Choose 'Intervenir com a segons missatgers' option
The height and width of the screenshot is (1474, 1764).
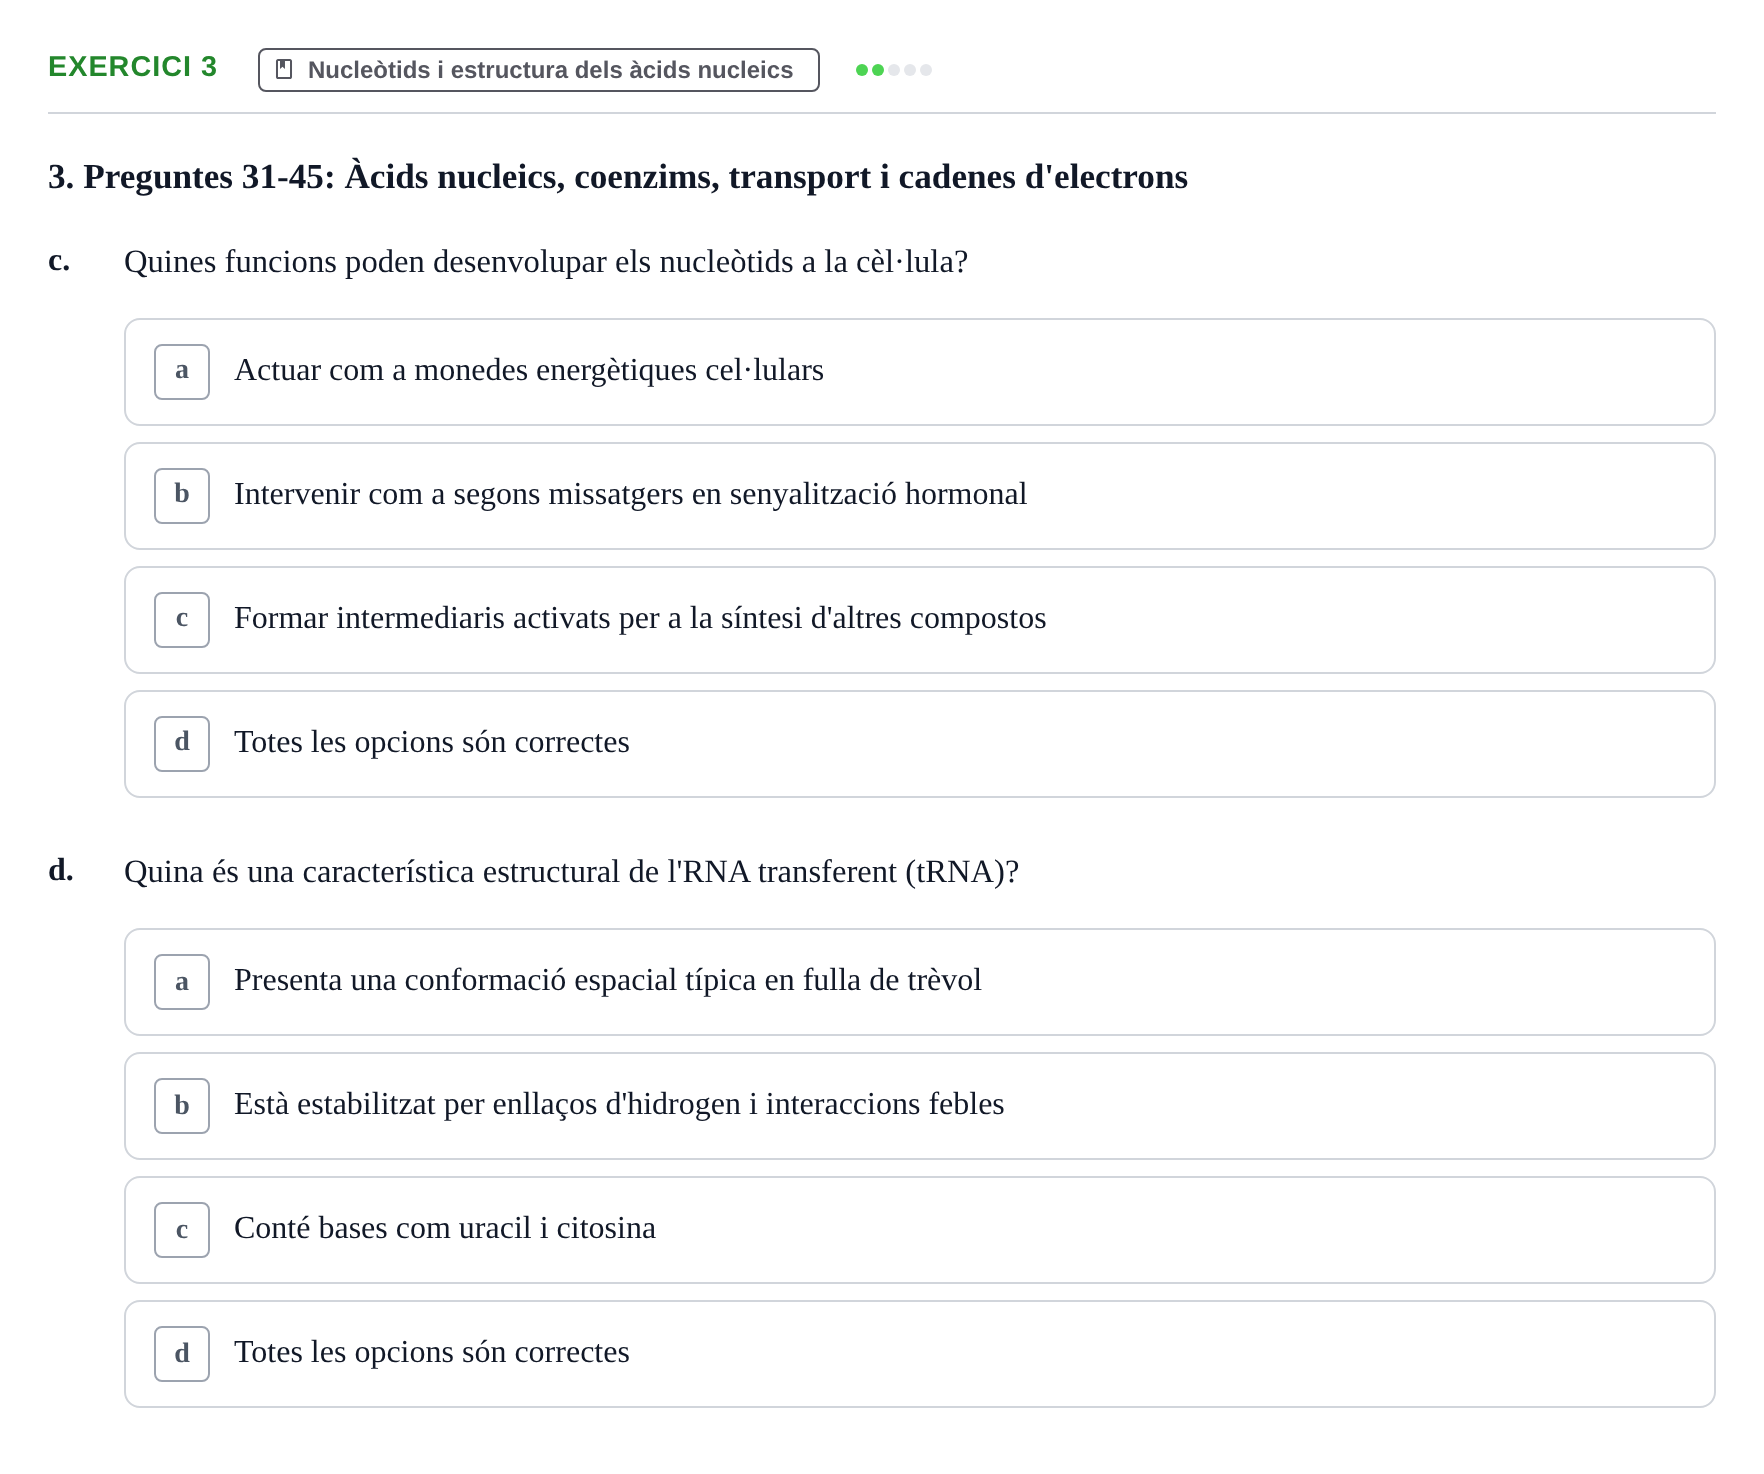tap(920, 496)
